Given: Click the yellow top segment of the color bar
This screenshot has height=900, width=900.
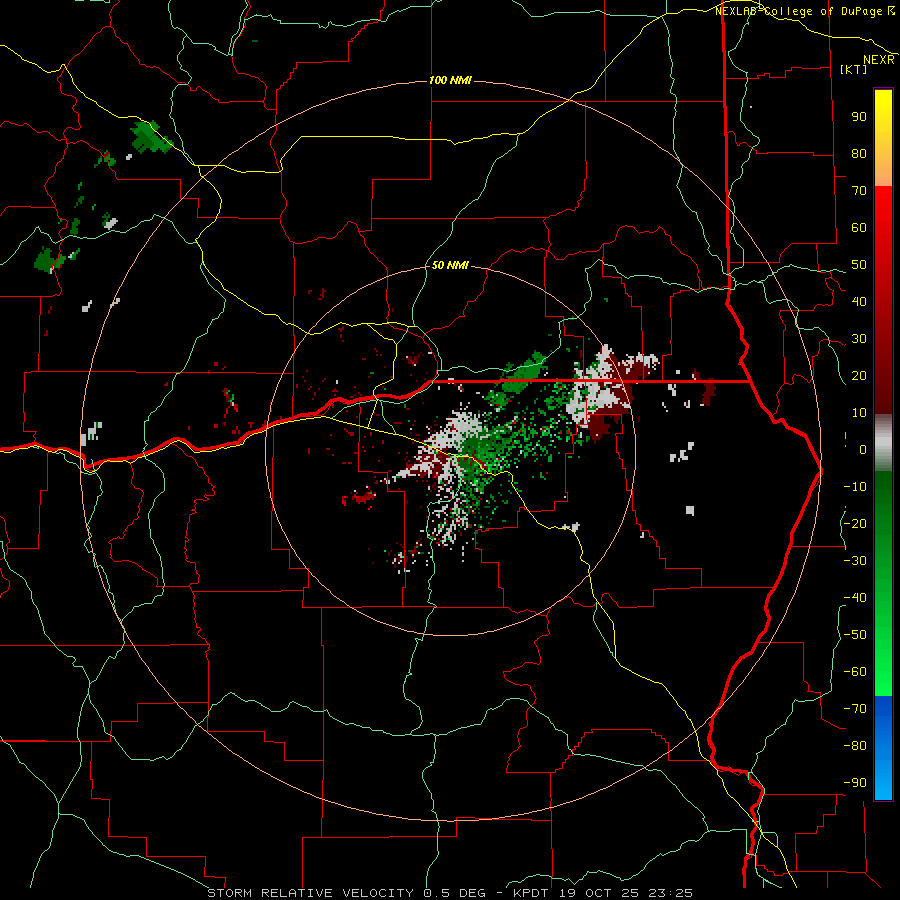Looking at the screenshot, I should pos(883,138).
